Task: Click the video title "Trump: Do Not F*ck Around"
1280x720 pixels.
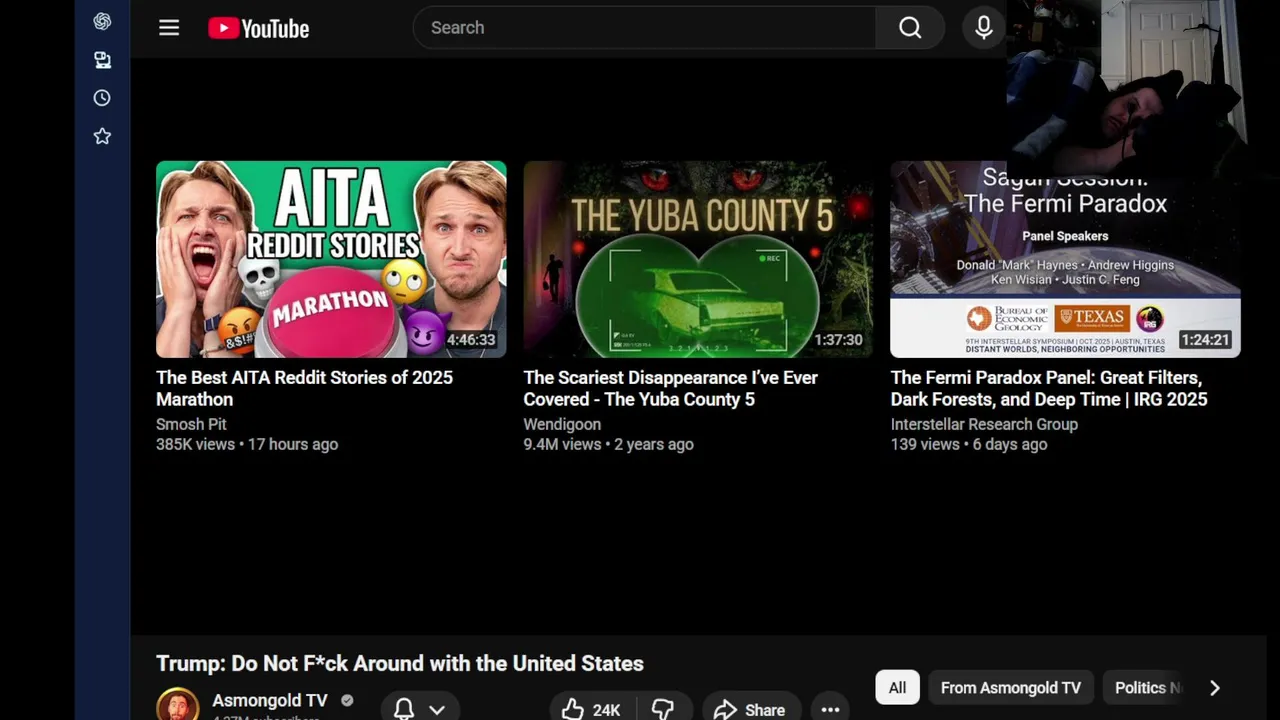Action: 400,663
